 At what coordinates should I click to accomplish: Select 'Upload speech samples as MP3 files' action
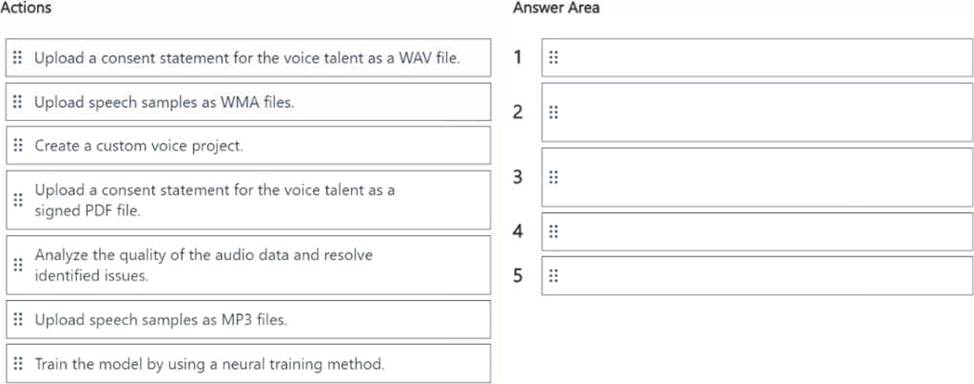coord(248,319)
